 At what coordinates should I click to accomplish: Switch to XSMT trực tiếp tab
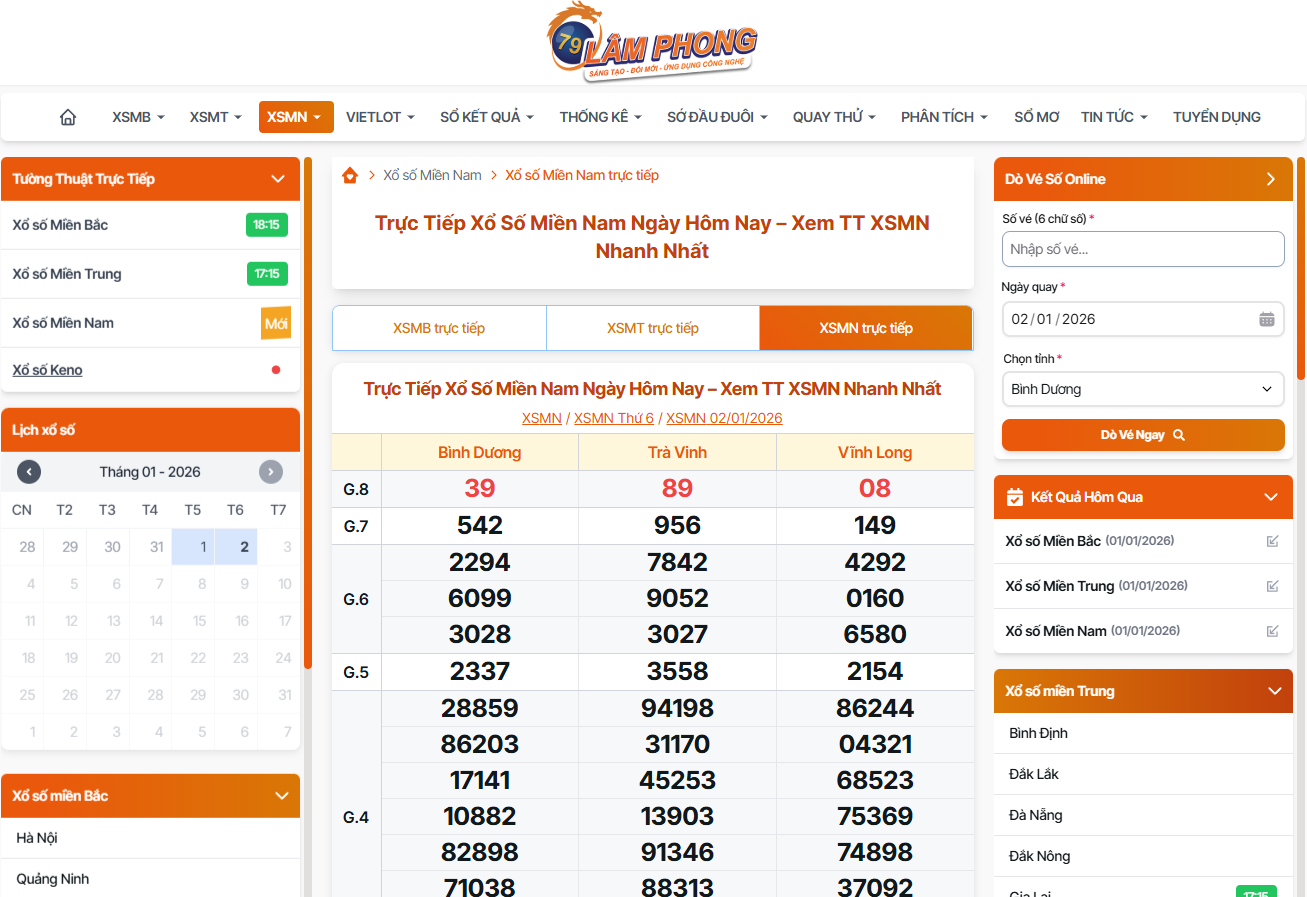coord(652,328)
